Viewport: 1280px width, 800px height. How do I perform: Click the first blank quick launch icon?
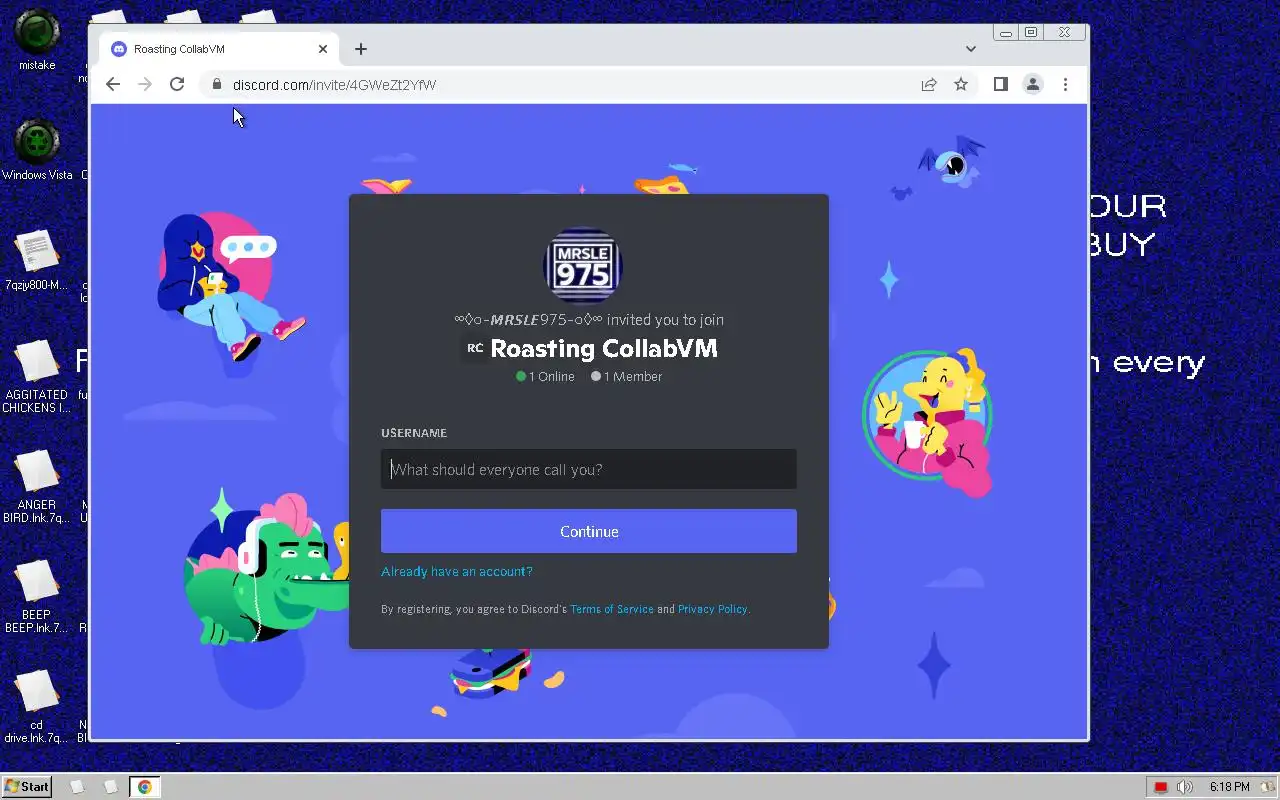click(x=77, y=787)
